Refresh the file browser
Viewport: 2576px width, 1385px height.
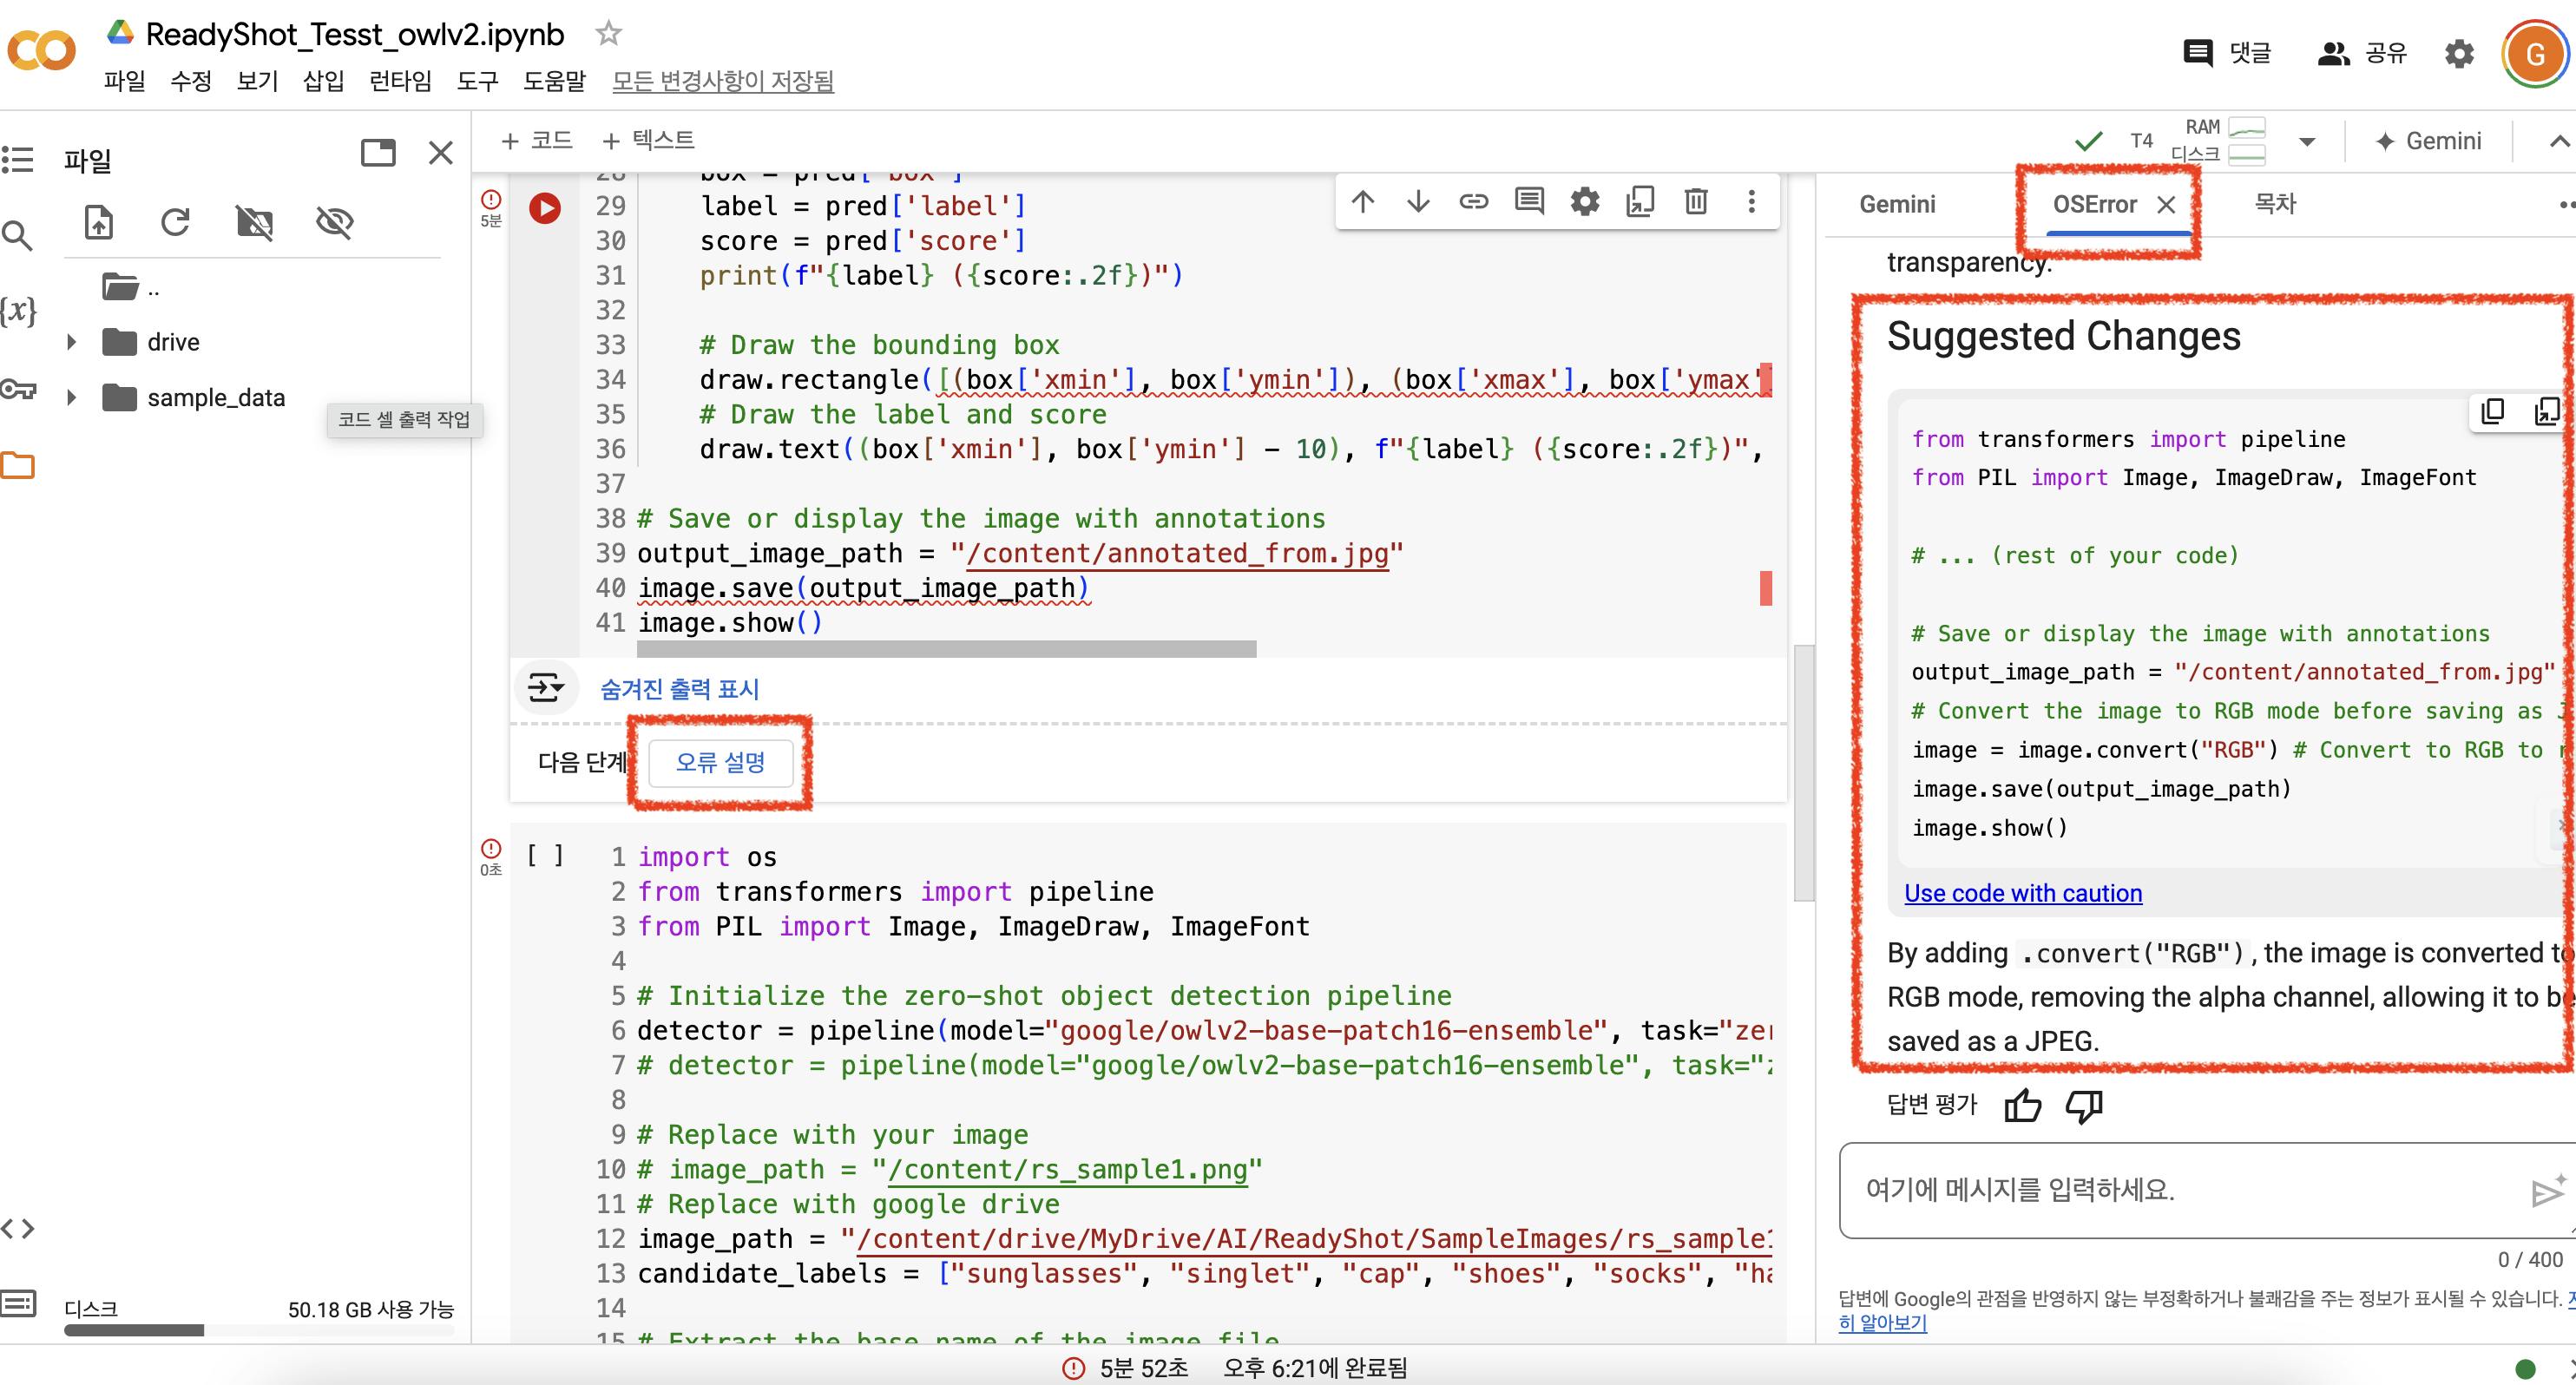click(x=175, y=222)
